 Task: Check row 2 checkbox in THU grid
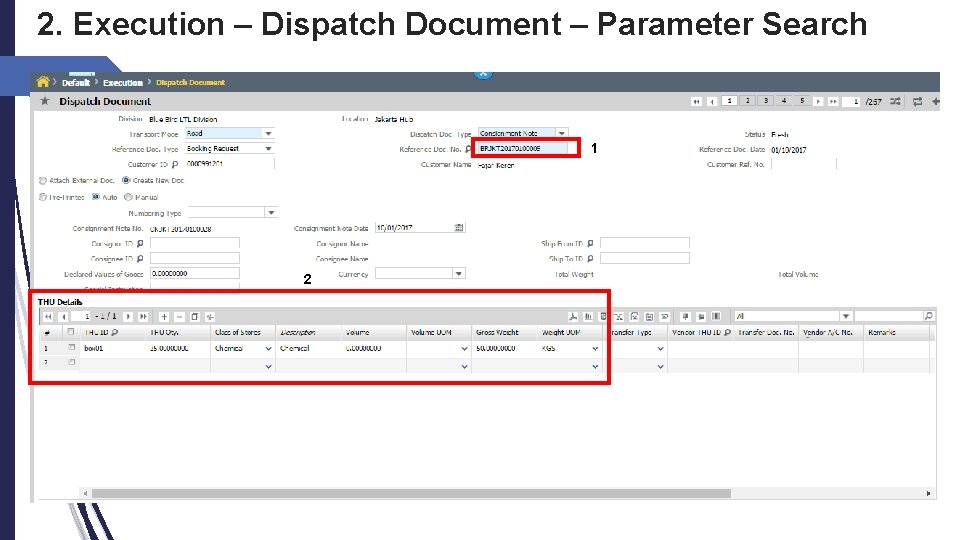click(x=71, y=362)
